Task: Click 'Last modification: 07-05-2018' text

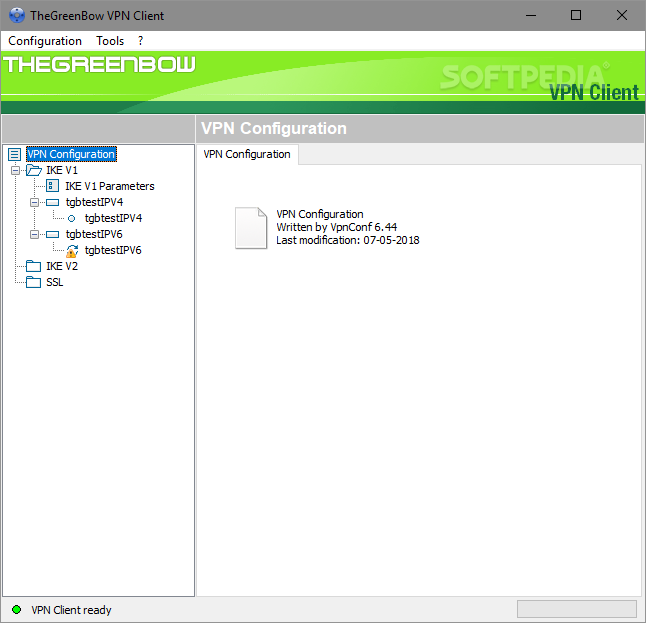Action: (x=348, y=240)
